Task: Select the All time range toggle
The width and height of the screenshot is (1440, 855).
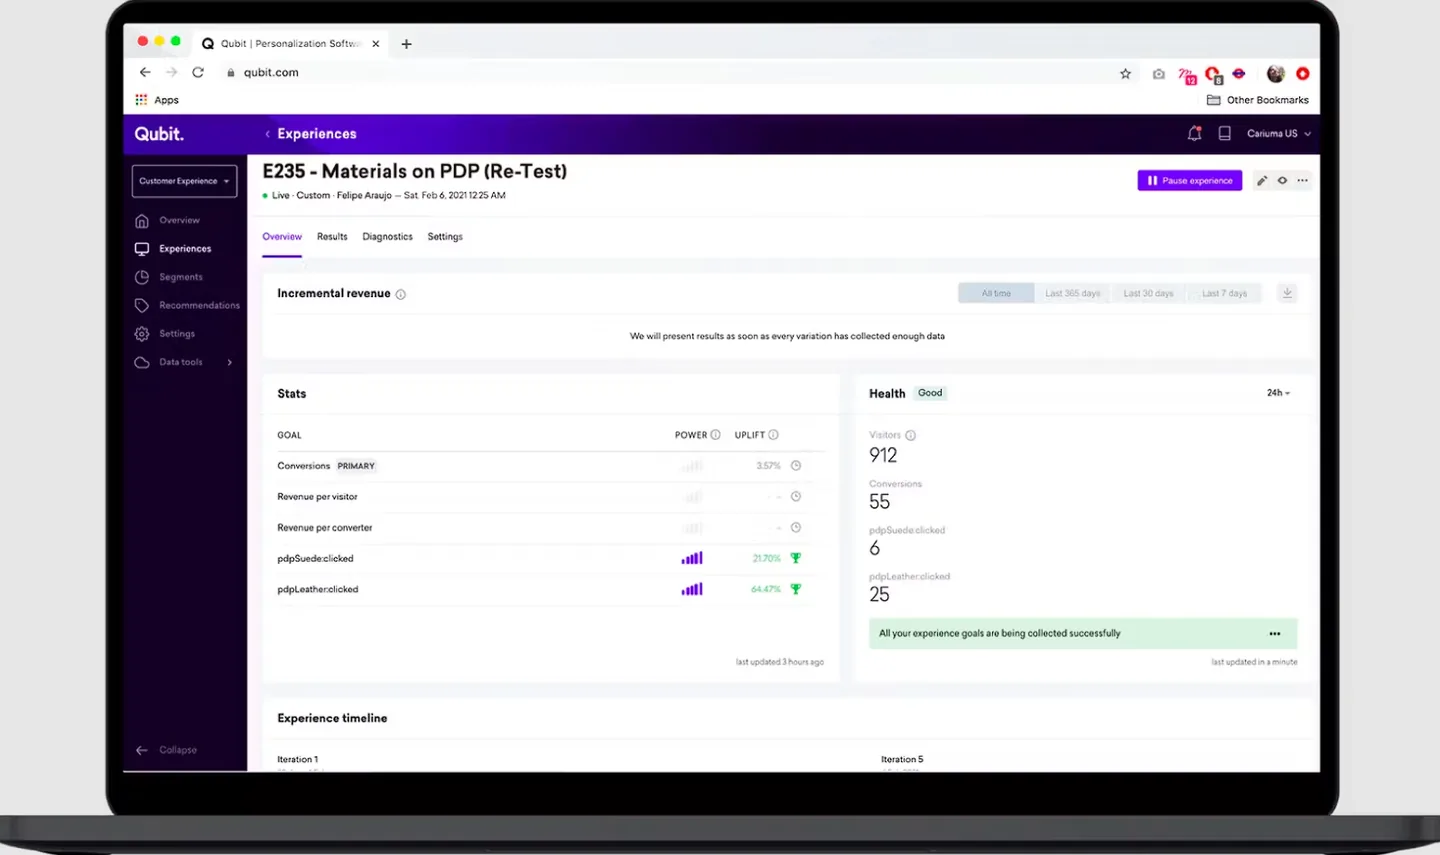Action: point(996,293)
